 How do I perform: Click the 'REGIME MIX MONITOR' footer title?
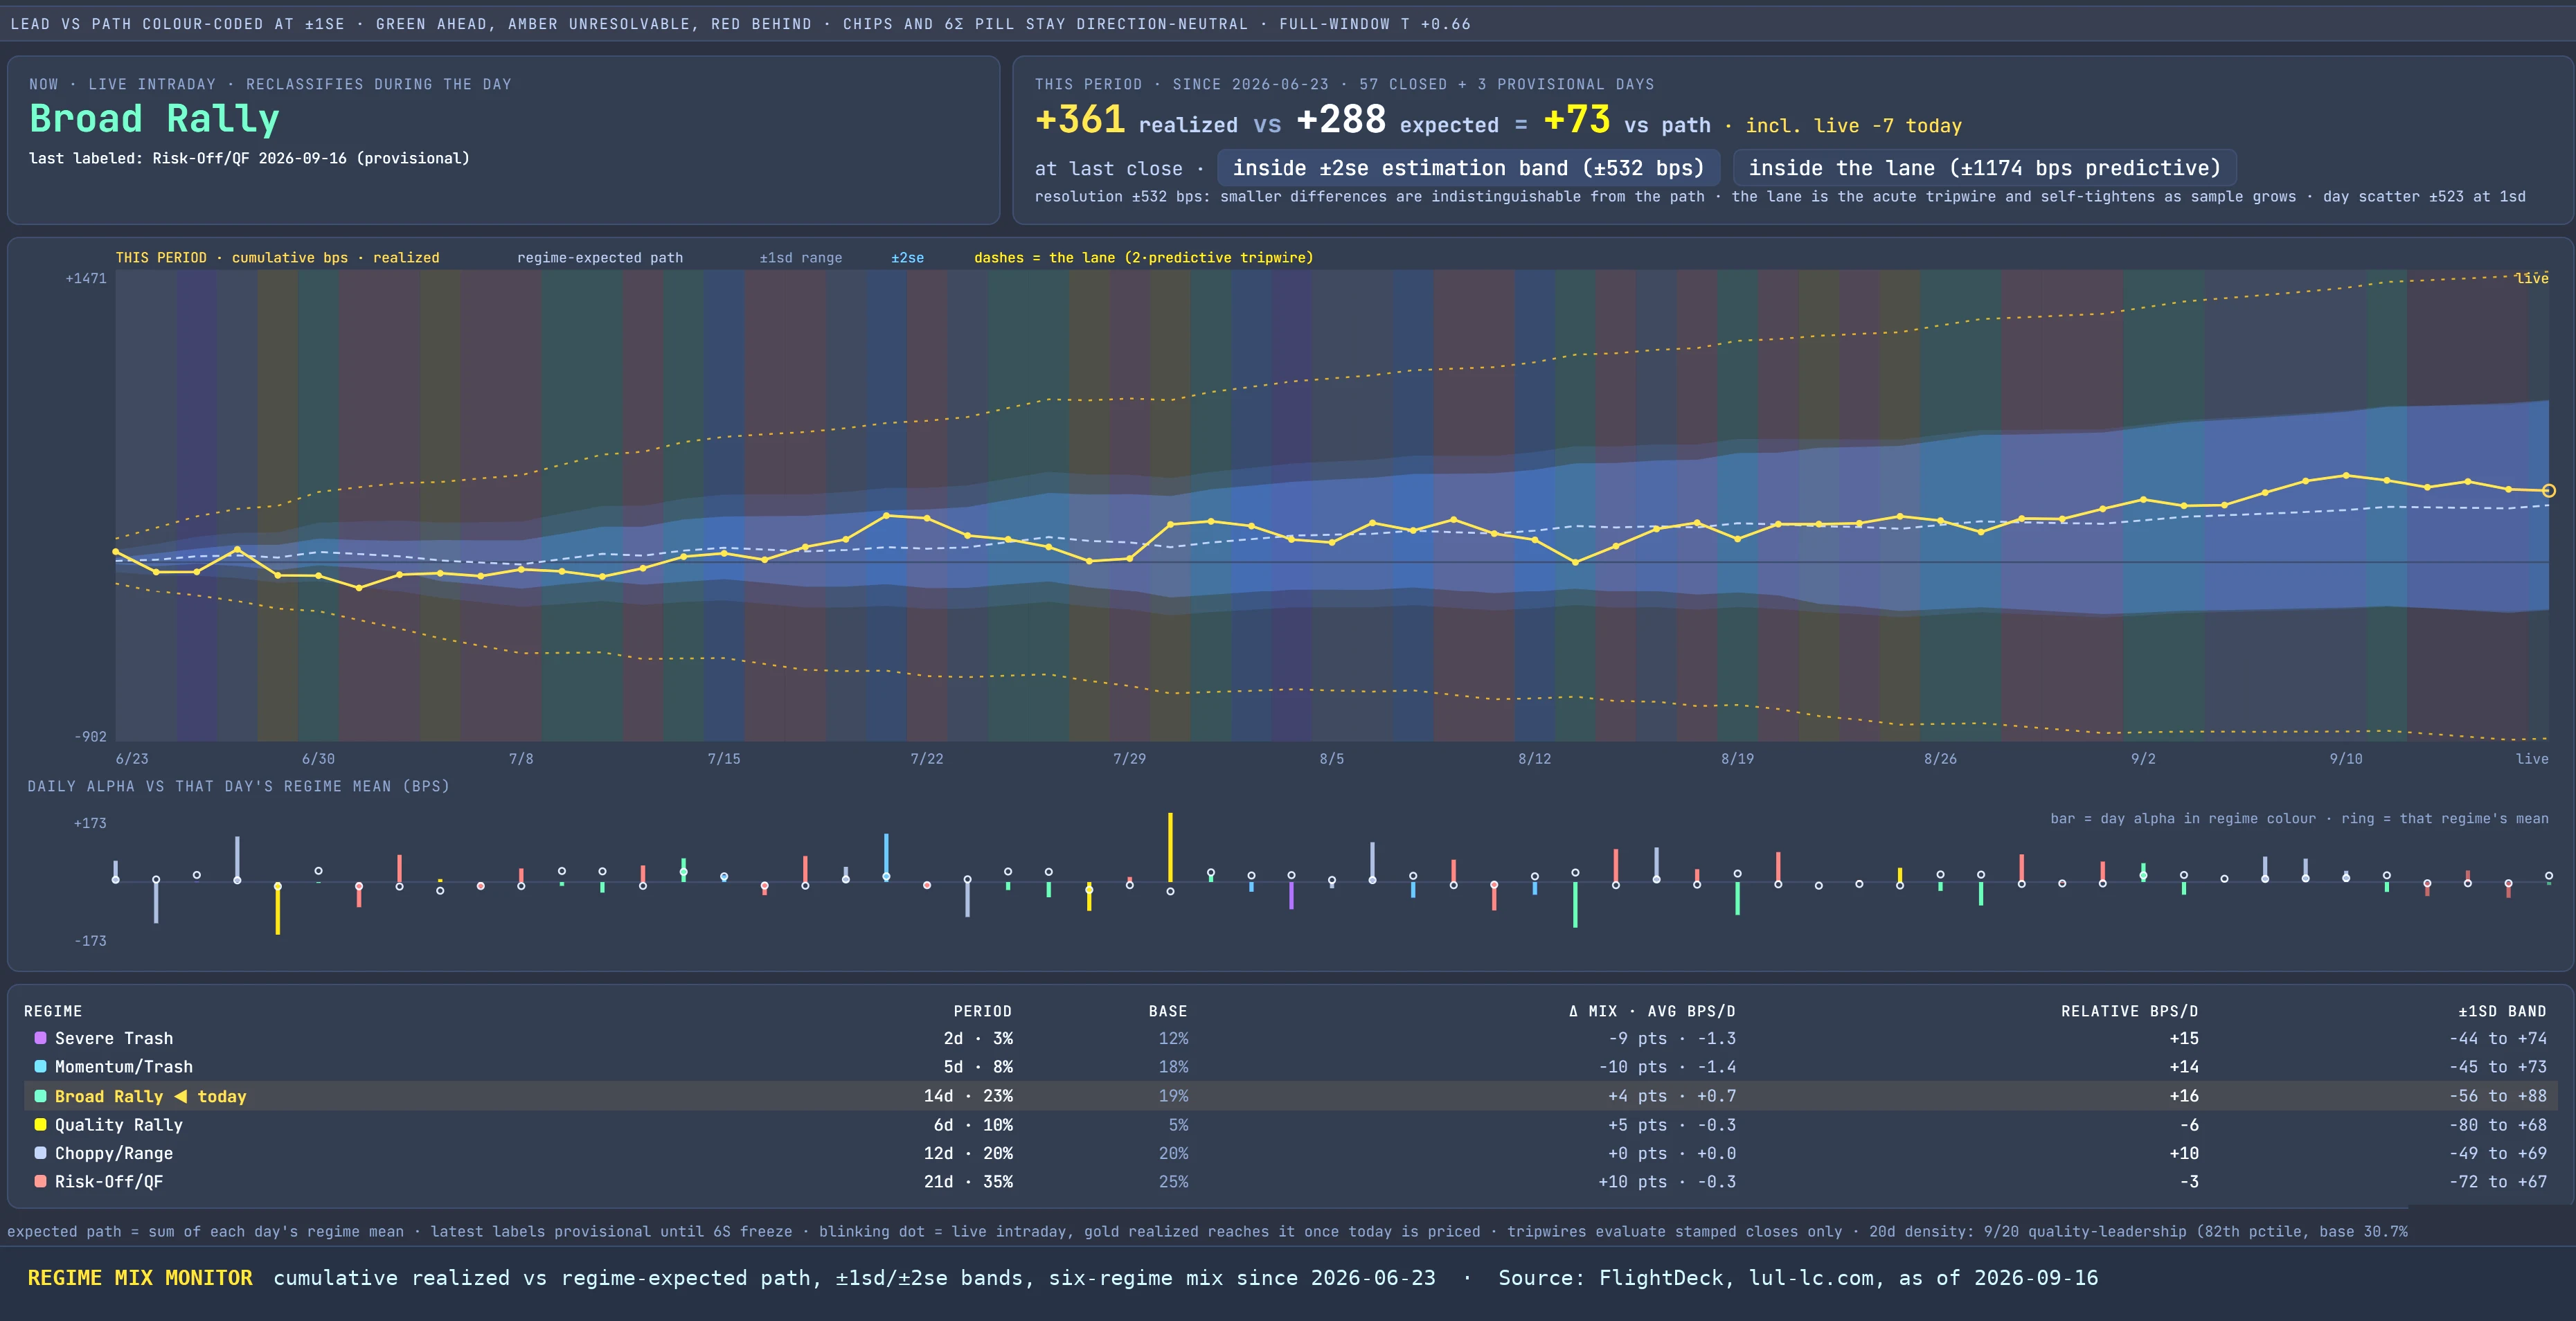pyautogui.click(x=140, y=1277)
